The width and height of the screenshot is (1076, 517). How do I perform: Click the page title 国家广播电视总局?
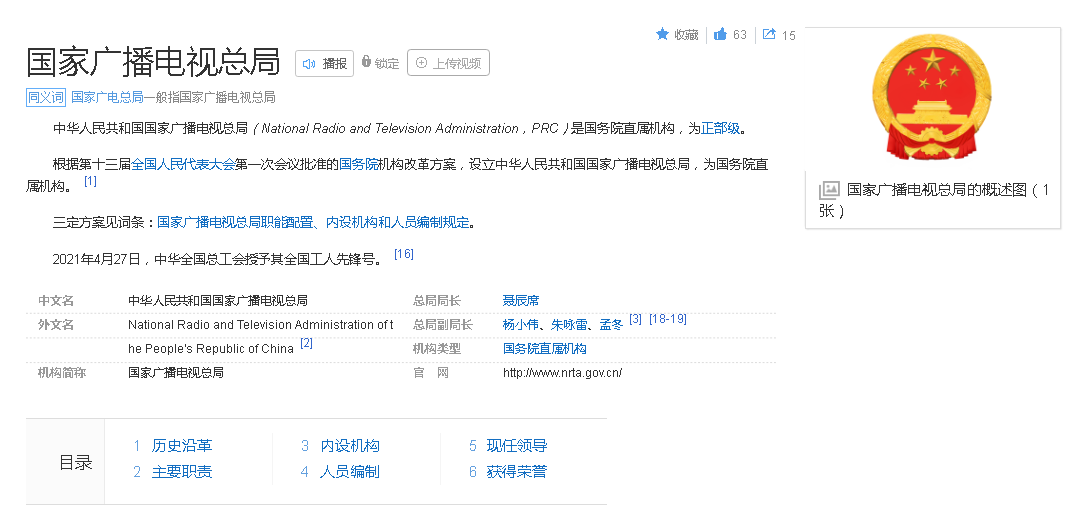point(154,62)
